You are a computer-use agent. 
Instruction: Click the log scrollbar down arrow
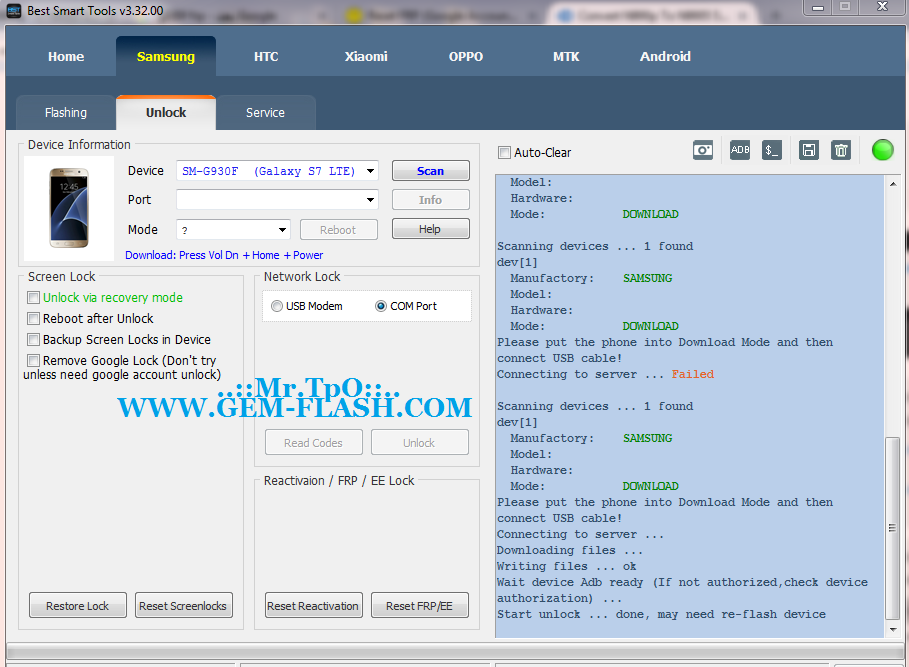(x=893, y=629)
